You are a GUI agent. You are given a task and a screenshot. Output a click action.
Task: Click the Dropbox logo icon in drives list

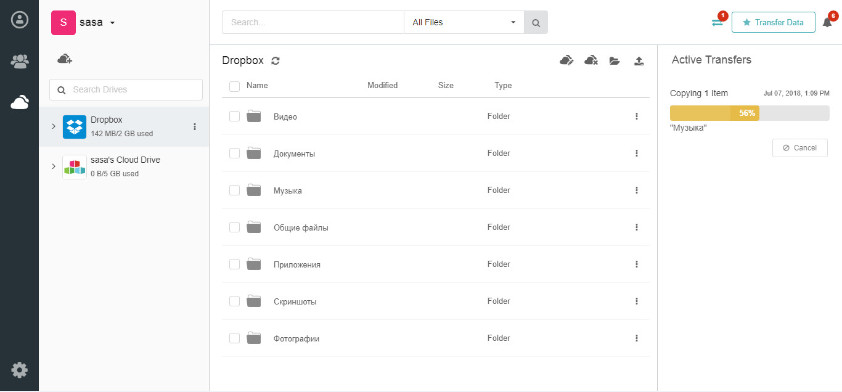click(74, 127)
